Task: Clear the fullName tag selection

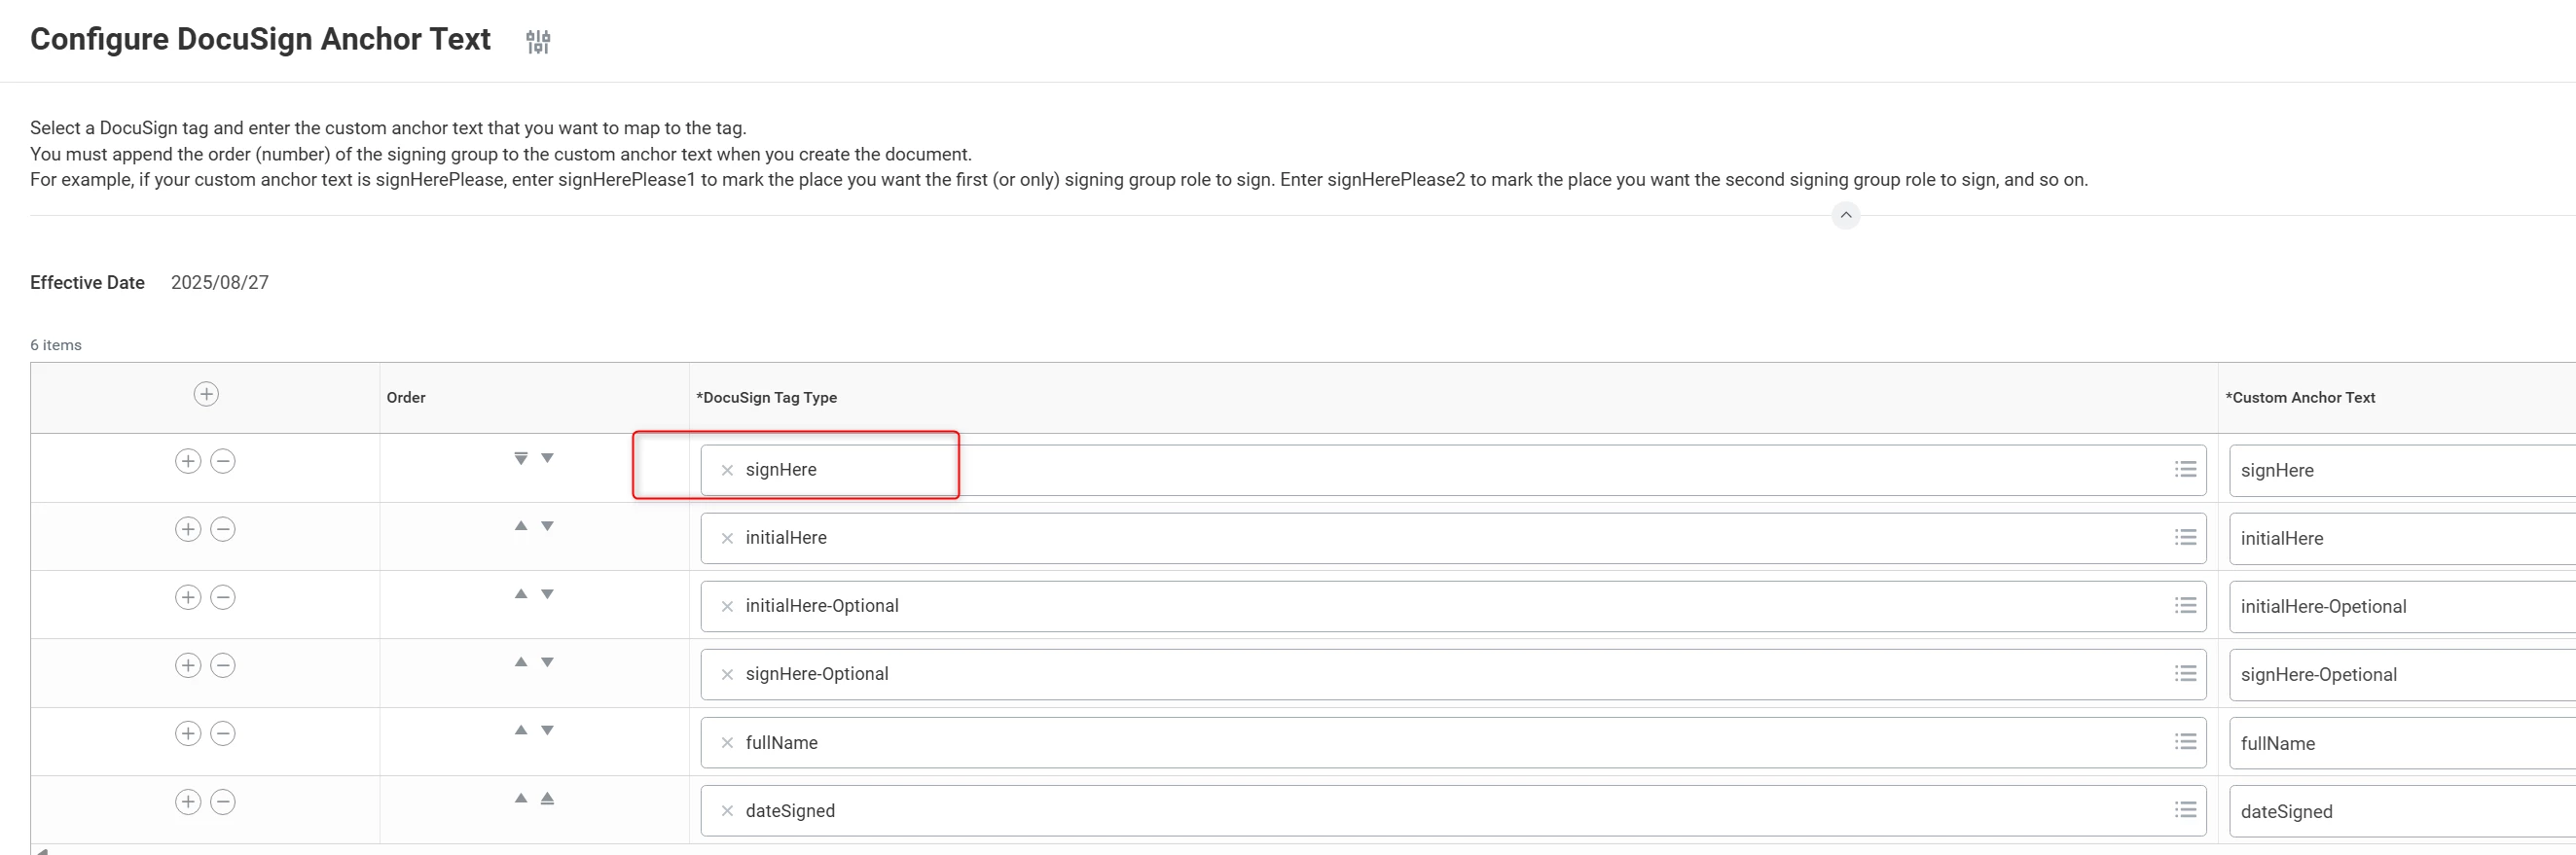Action: 727,743
